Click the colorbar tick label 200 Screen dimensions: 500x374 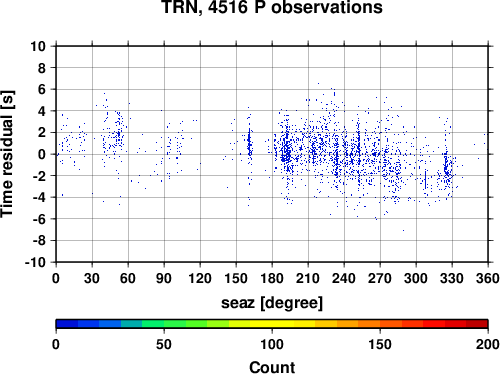click(x=488, y=344)
